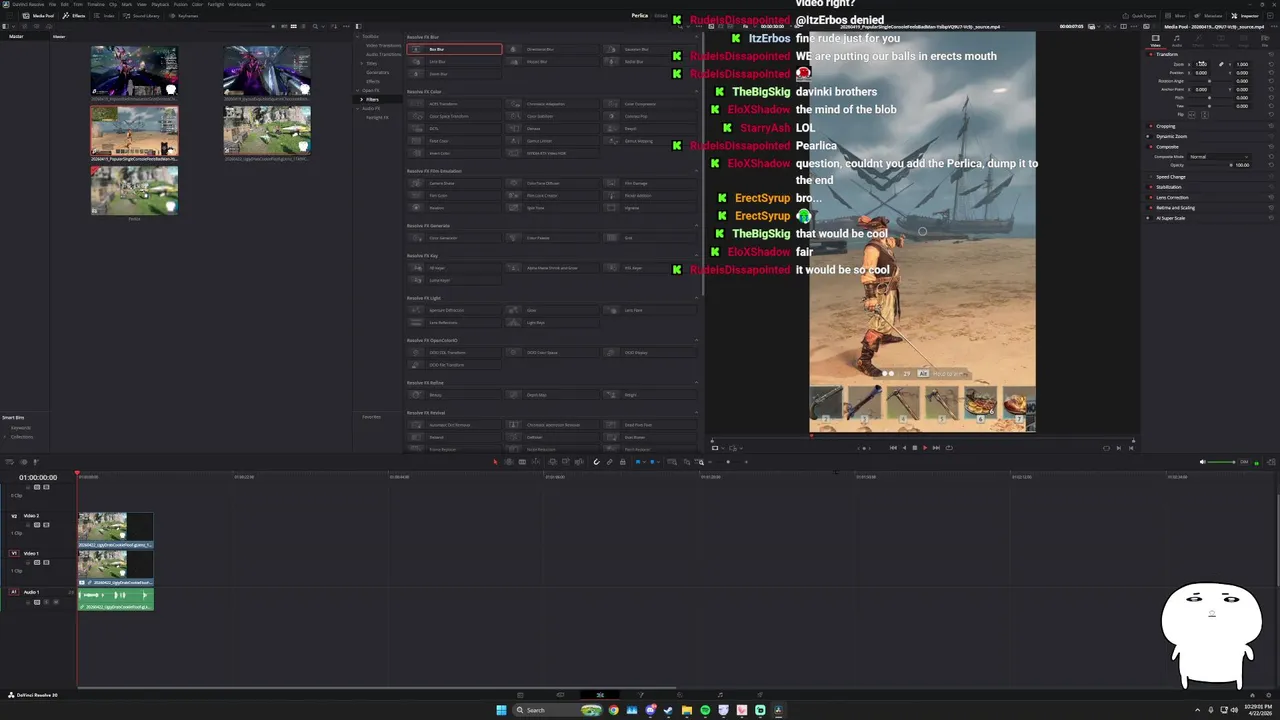Image resolution: width=1280 pixels, height=720 pixels.
Task: Open the Mixer panel
Action: 1177,16
